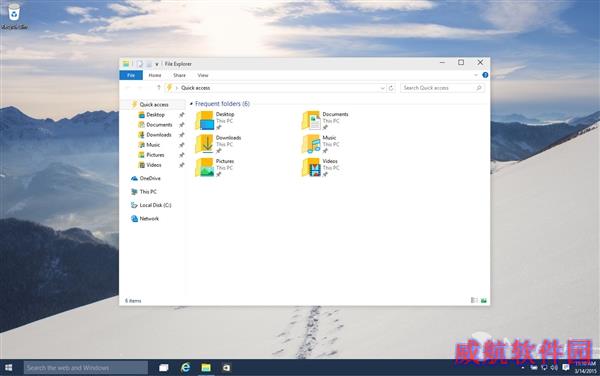Image resolution: width=600 pixels, height=376 pixels.
Task: Open the Start menu
Action: pos(8,368)
